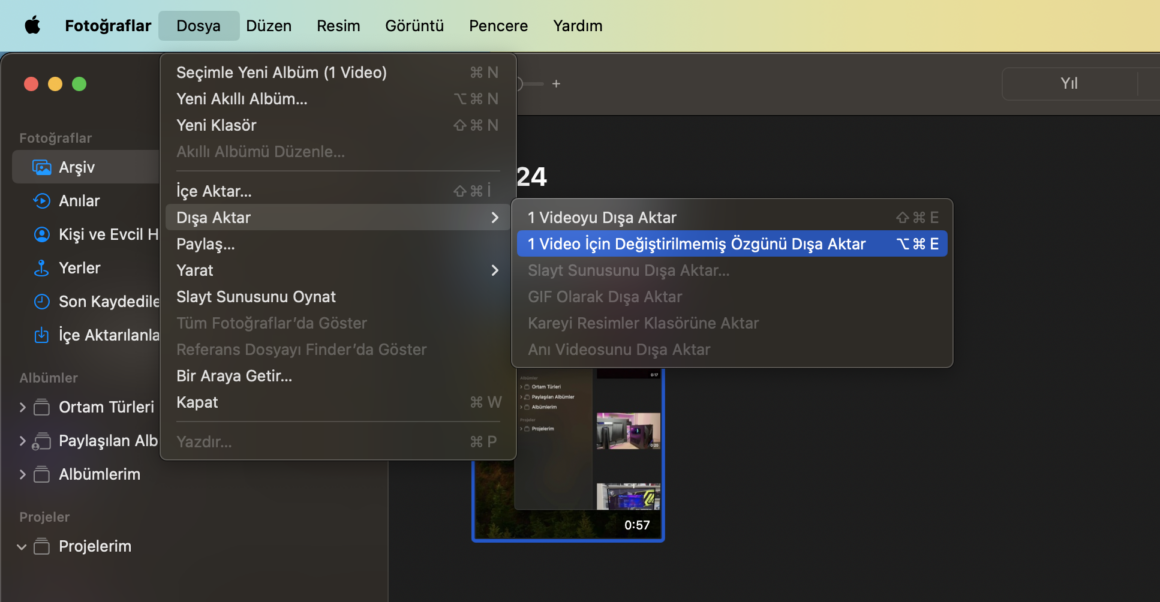
Task: Select Kapat to close the window
Action: (x=338, y=402)
